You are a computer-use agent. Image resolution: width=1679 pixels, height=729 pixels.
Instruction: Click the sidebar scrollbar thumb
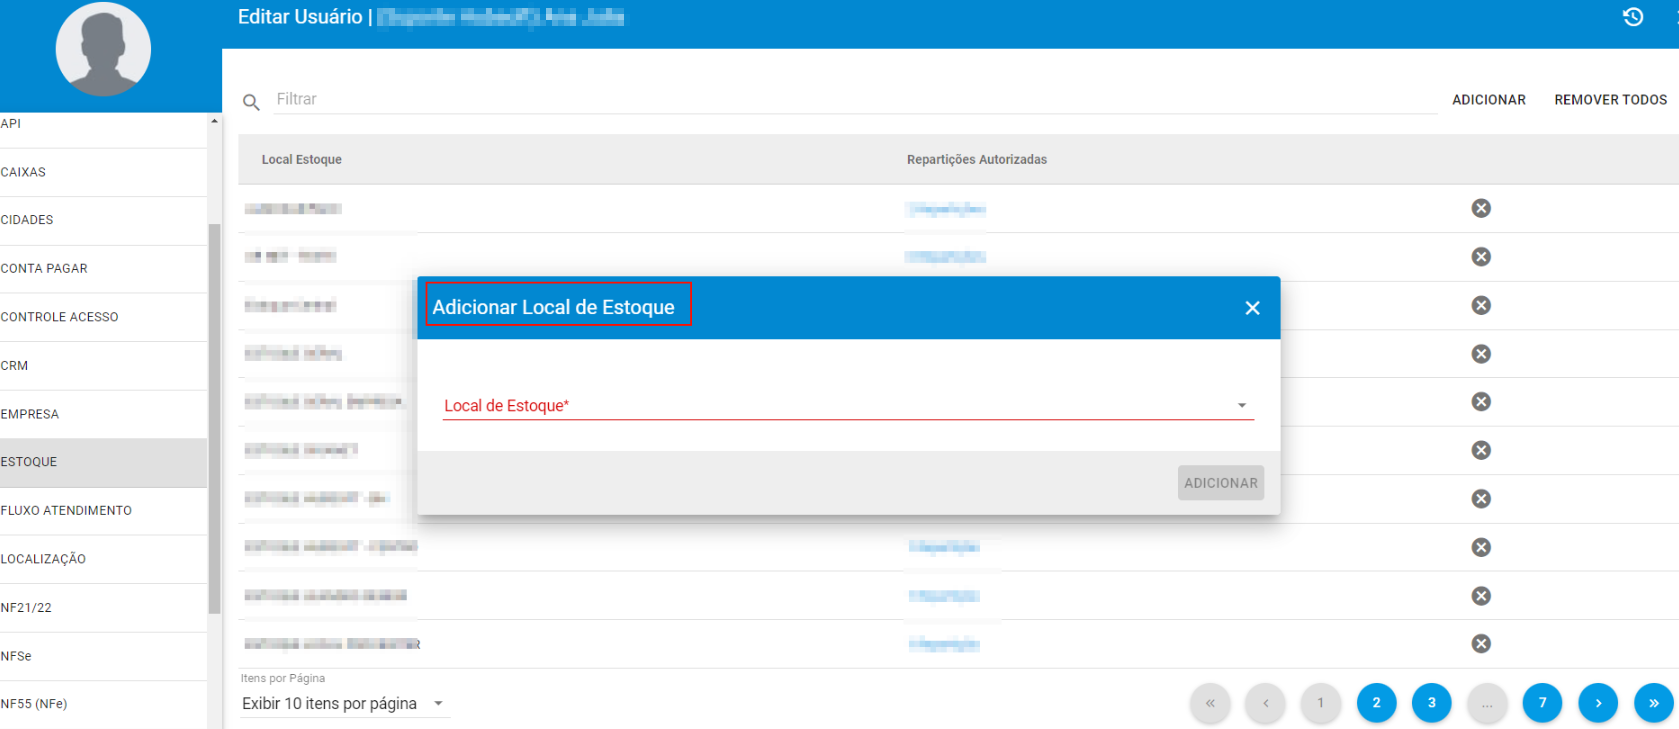pos(214,418)
